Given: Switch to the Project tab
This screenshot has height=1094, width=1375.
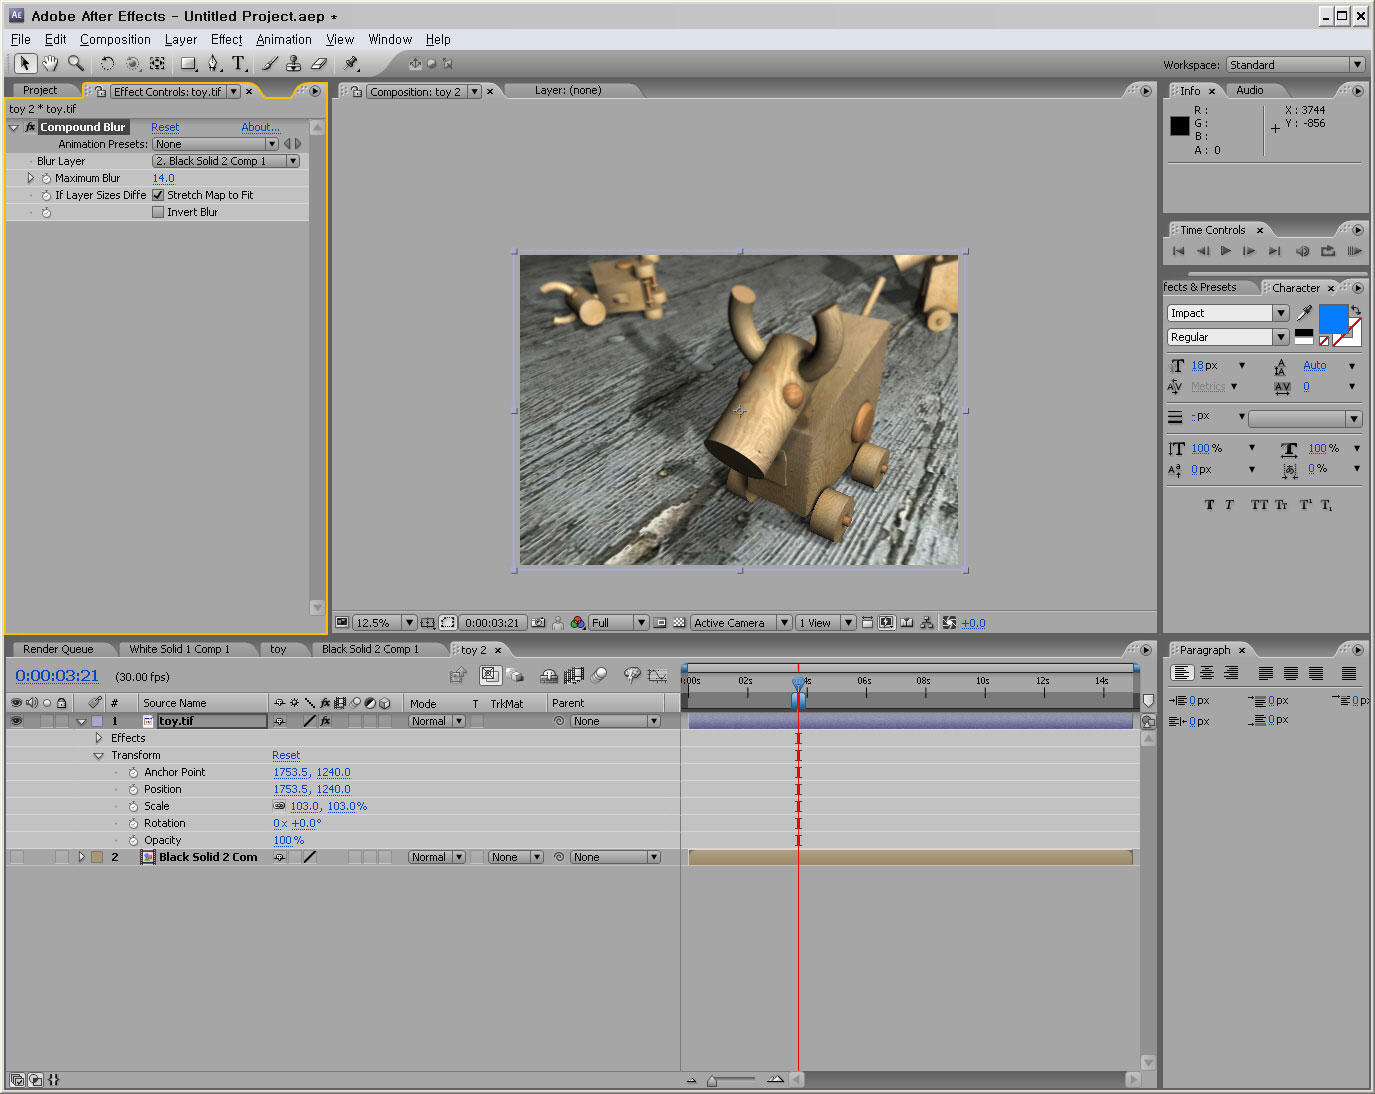Looking at the screenshot, I should pos(40,90).
